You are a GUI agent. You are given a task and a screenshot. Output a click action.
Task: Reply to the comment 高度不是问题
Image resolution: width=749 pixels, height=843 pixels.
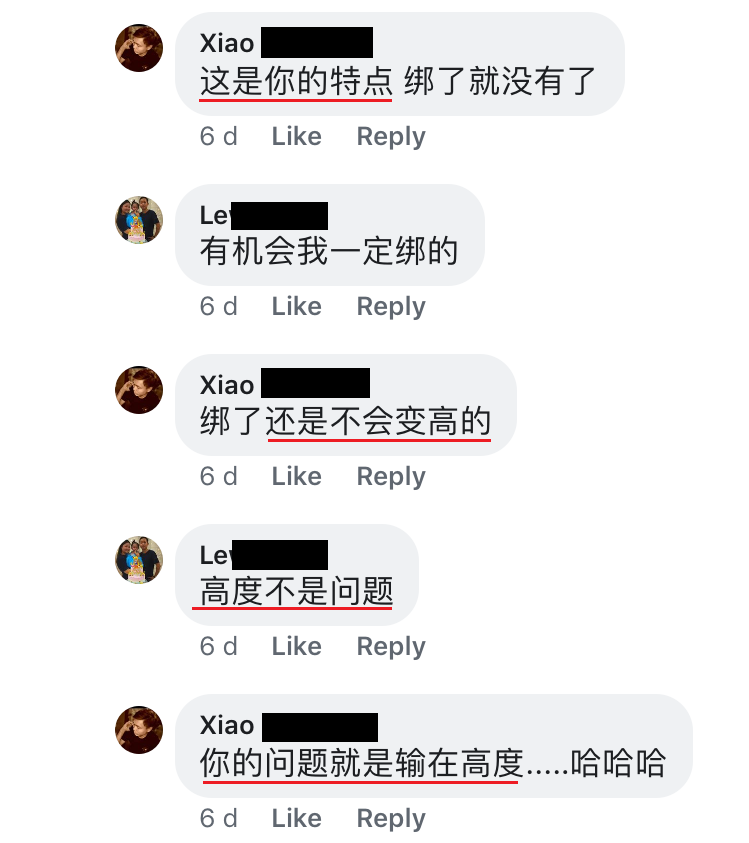click(x=391, y=646)
